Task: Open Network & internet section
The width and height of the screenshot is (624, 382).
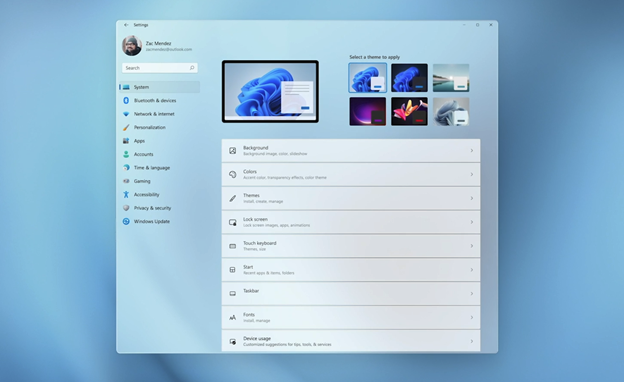Action: click(x=159, y=114)
